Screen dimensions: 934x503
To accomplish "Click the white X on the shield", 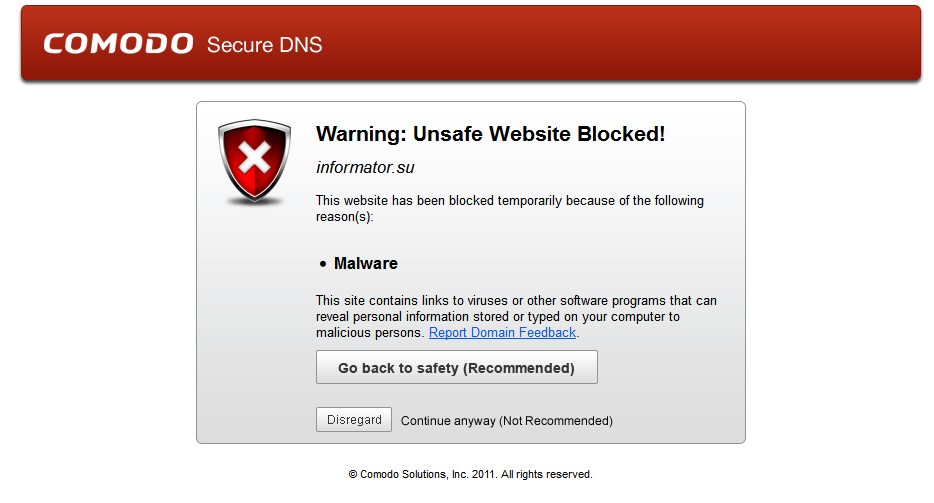I will pyautogui.click(x=255, y=158).
